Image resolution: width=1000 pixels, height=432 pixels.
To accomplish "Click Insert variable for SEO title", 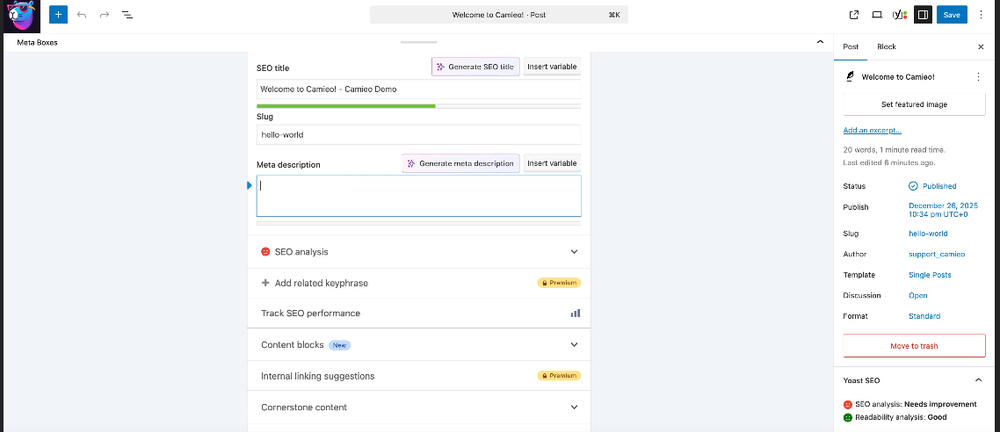I will pyautogui.click(x=552, y=67).
